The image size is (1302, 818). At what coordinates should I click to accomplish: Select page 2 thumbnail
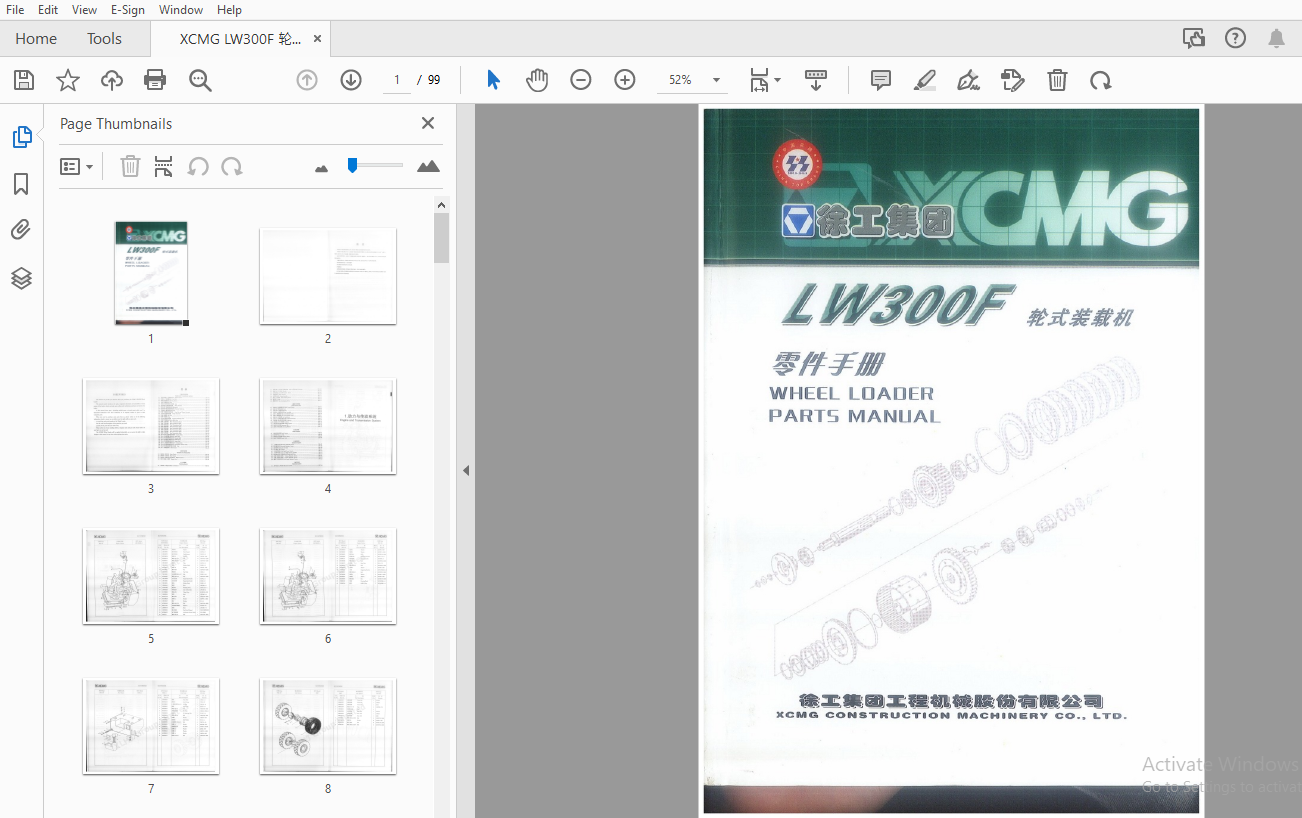pyautogui.click(x=328, y=276)
